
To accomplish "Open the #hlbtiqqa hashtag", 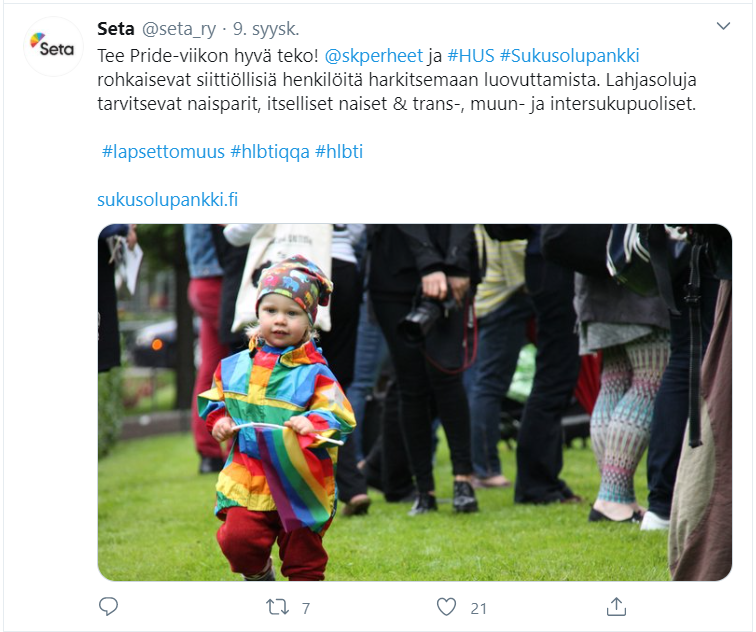I will pyautogui.click(x=270, y=152).
